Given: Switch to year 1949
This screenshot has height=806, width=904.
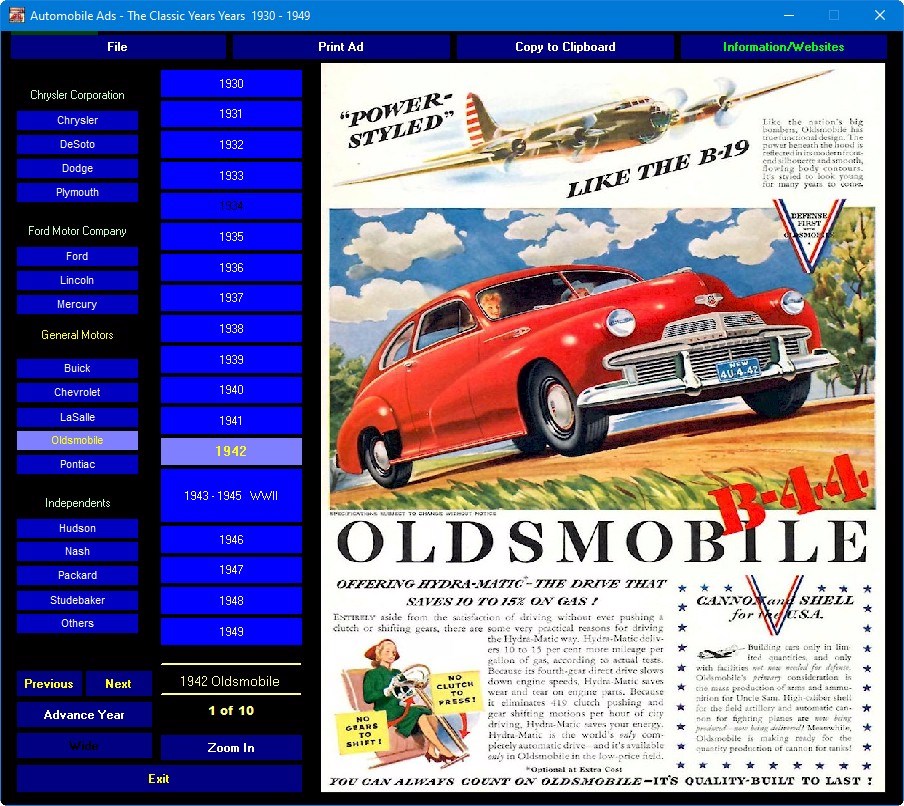Looking at the screenshot, I should coord(230,631).
